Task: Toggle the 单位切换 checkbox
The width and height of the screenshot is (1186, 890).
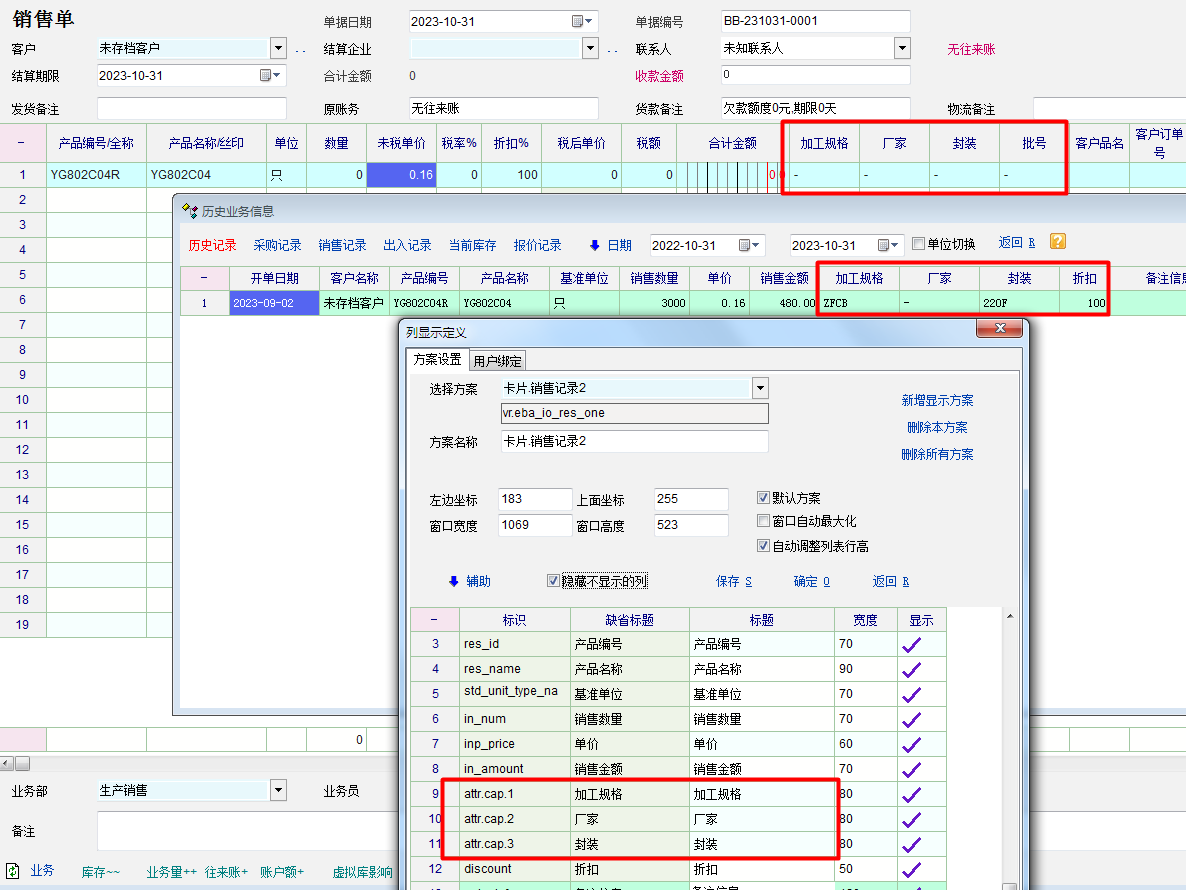Action: coord(919,244)
